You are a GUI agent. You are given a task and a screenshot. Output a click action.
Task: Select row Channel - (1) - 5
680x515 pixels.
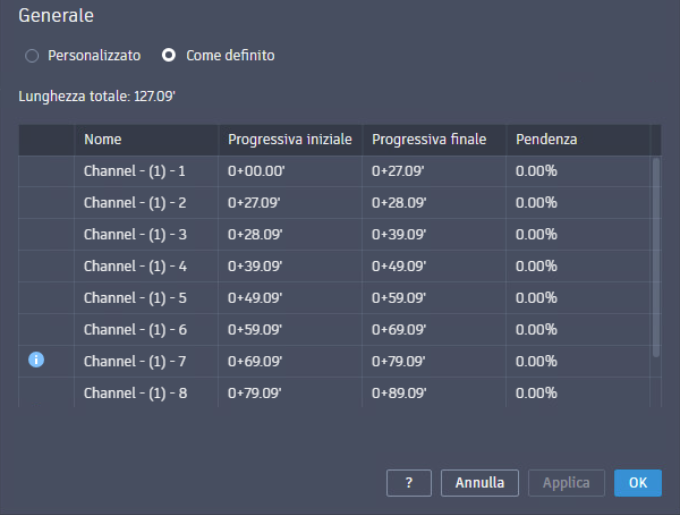(135, 298)
